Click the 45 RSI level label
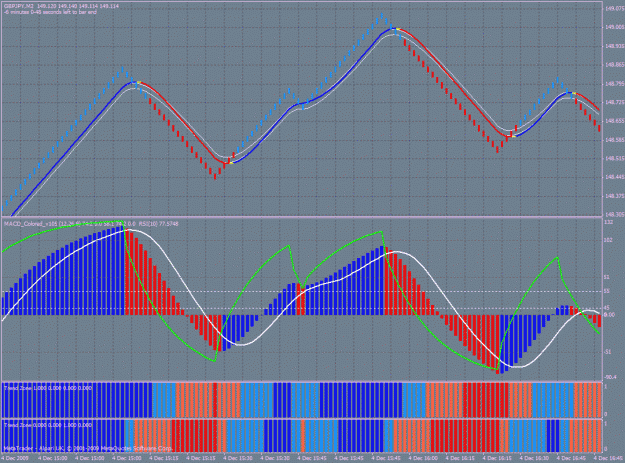Image resolution: width=625 pixels, height=463 pixels. [x=607, y=308]
